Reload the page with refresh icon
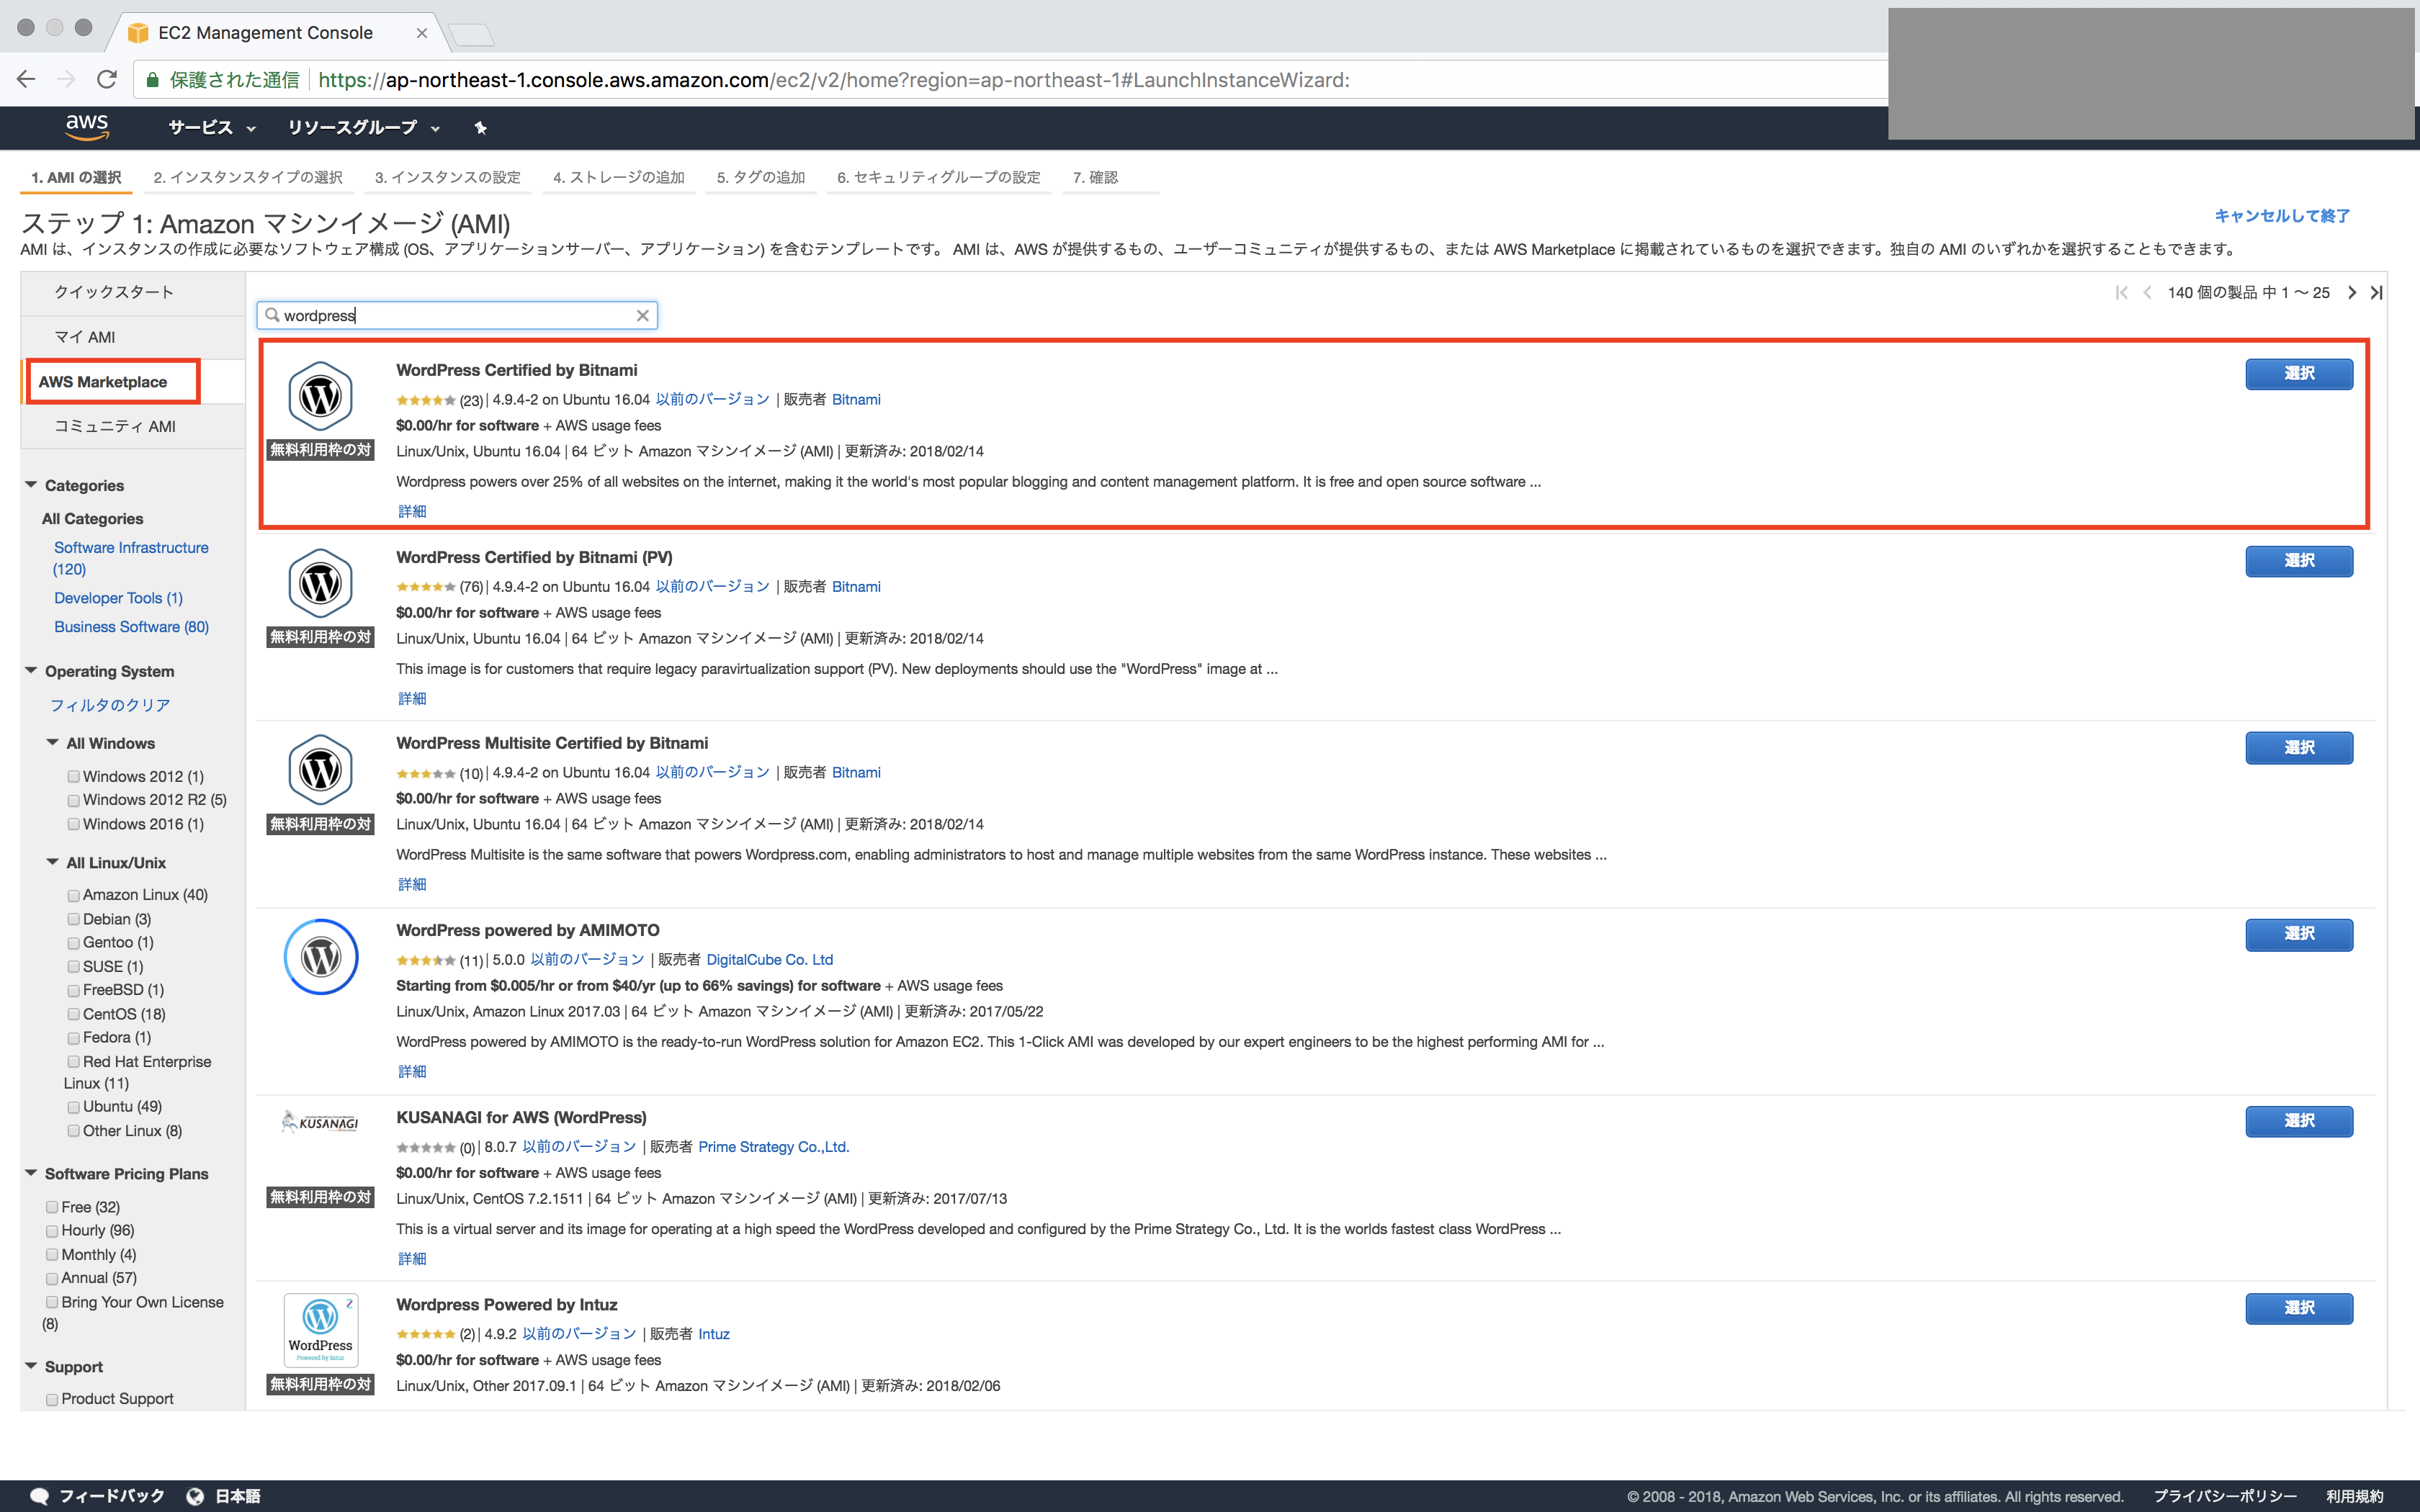 pyautogui.click(x=107, y=80)
